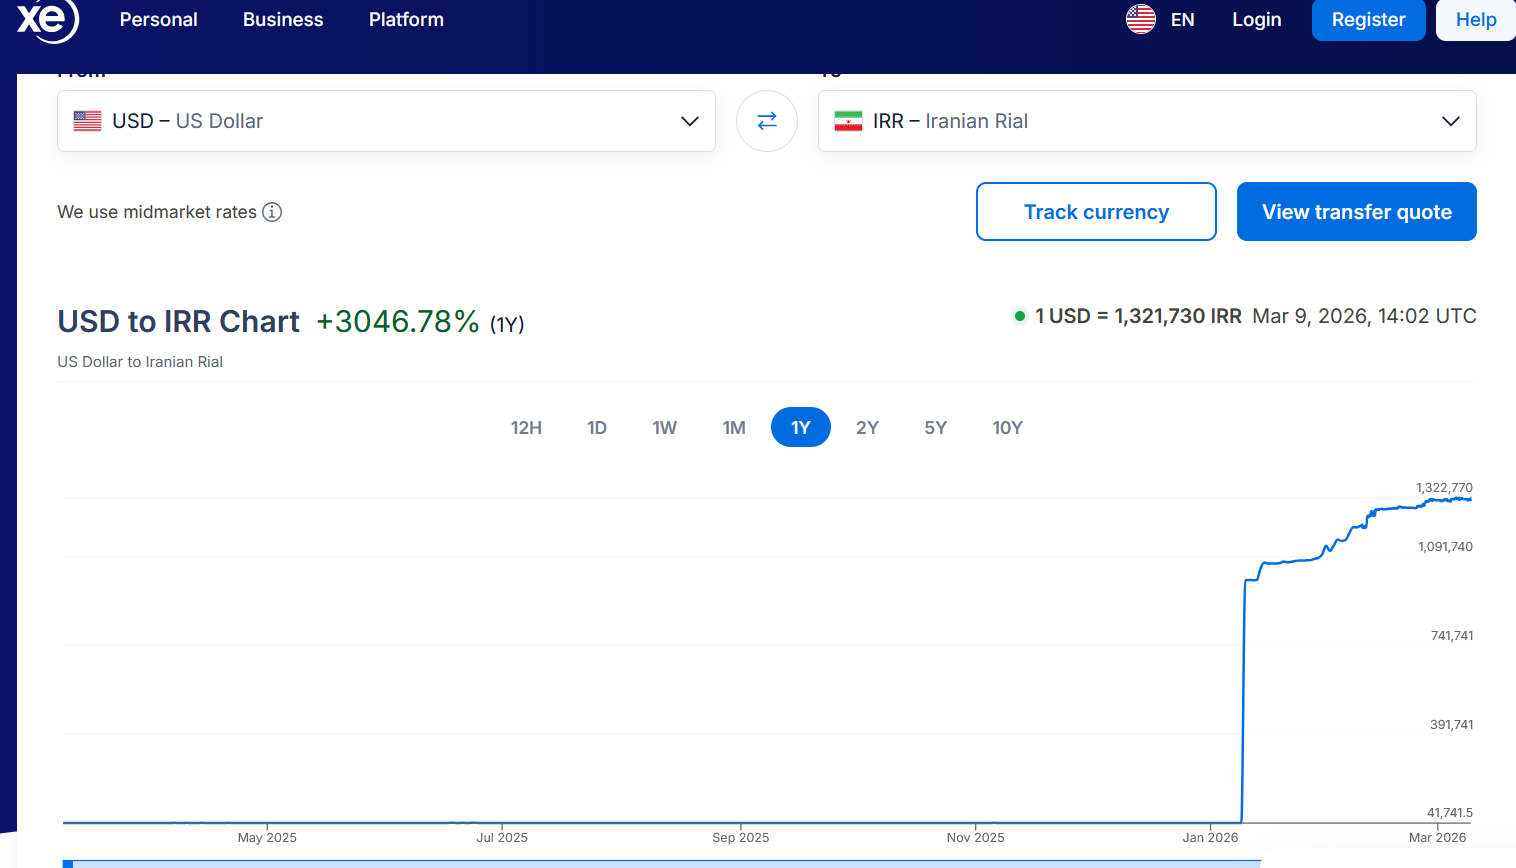Click the green live rate indicator dot

(x=1020, y=316)
